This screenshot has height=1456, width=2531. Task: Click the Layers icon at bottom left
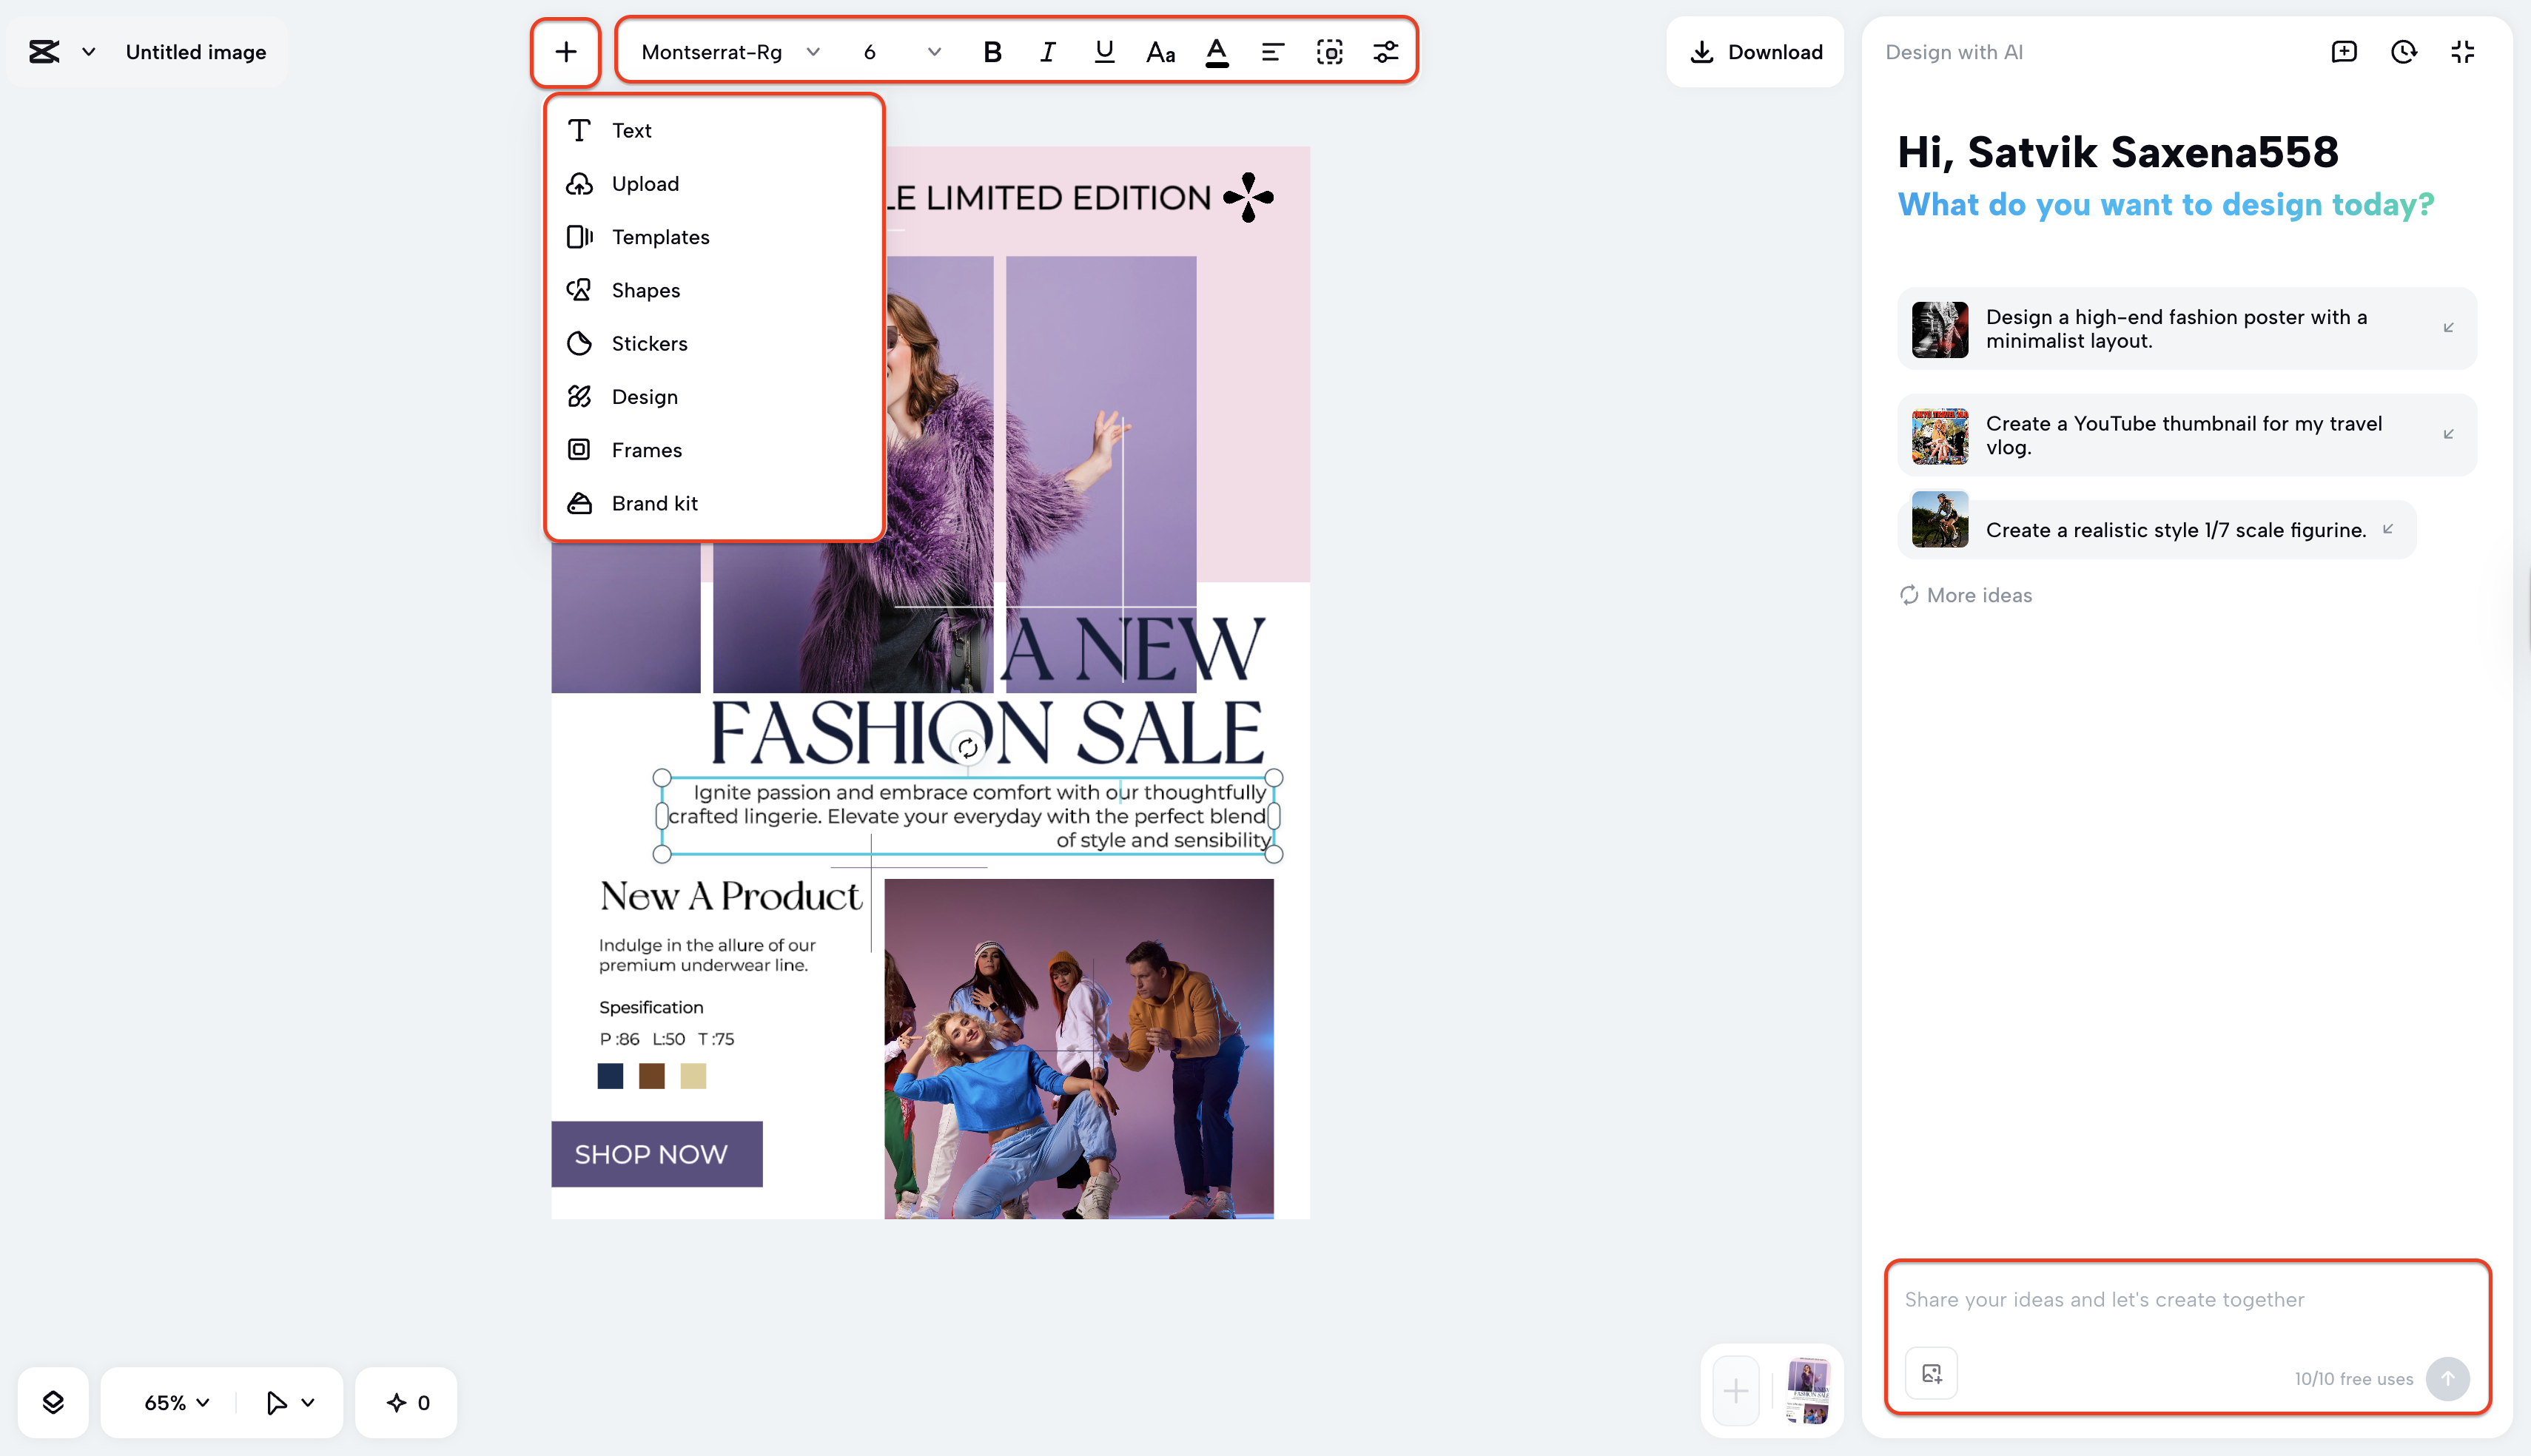pos(54,1401)
